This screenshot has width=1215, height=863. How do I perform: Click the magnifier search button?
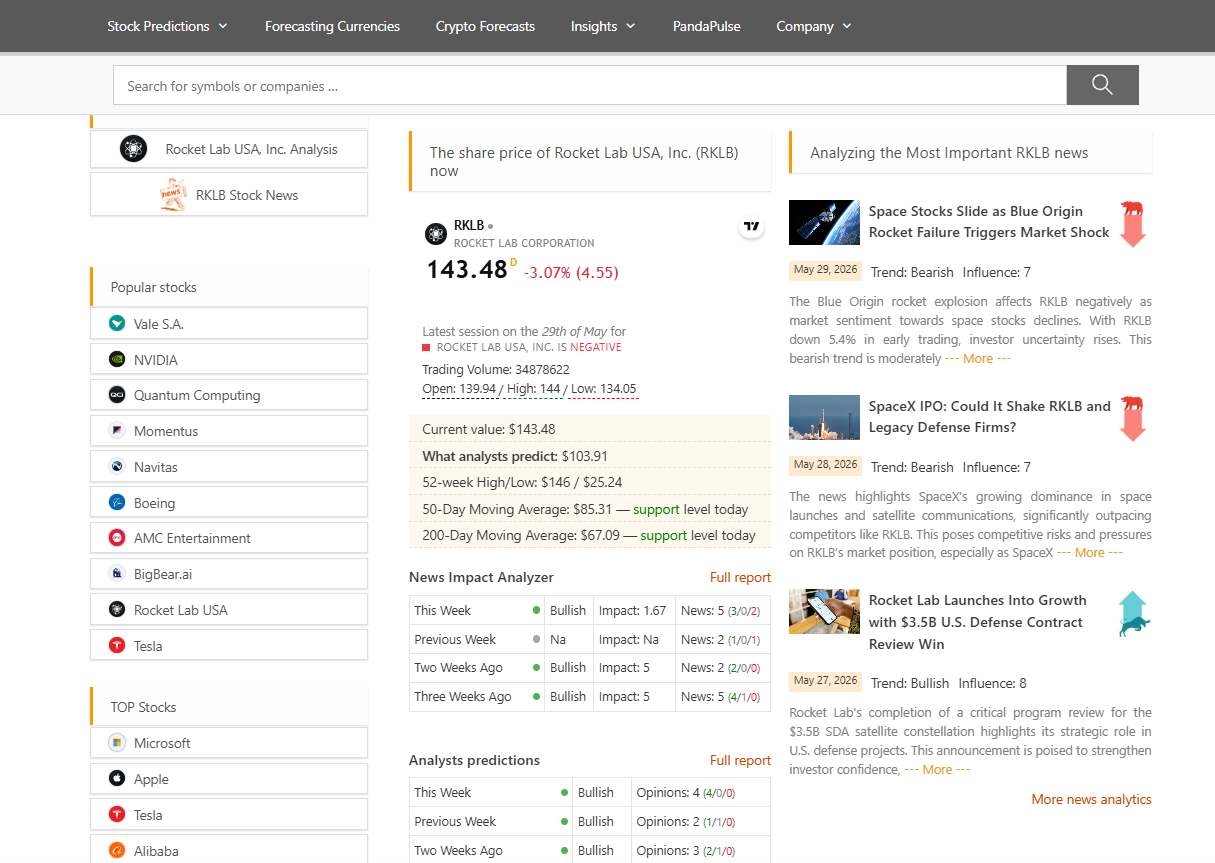tap(1102, 85)
